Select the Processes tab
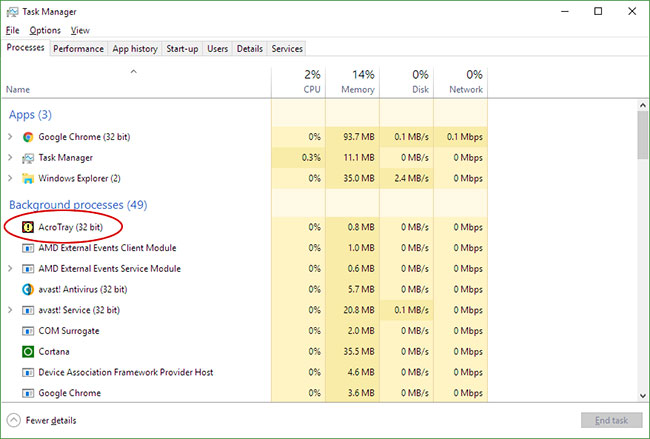 pos(25,48)
